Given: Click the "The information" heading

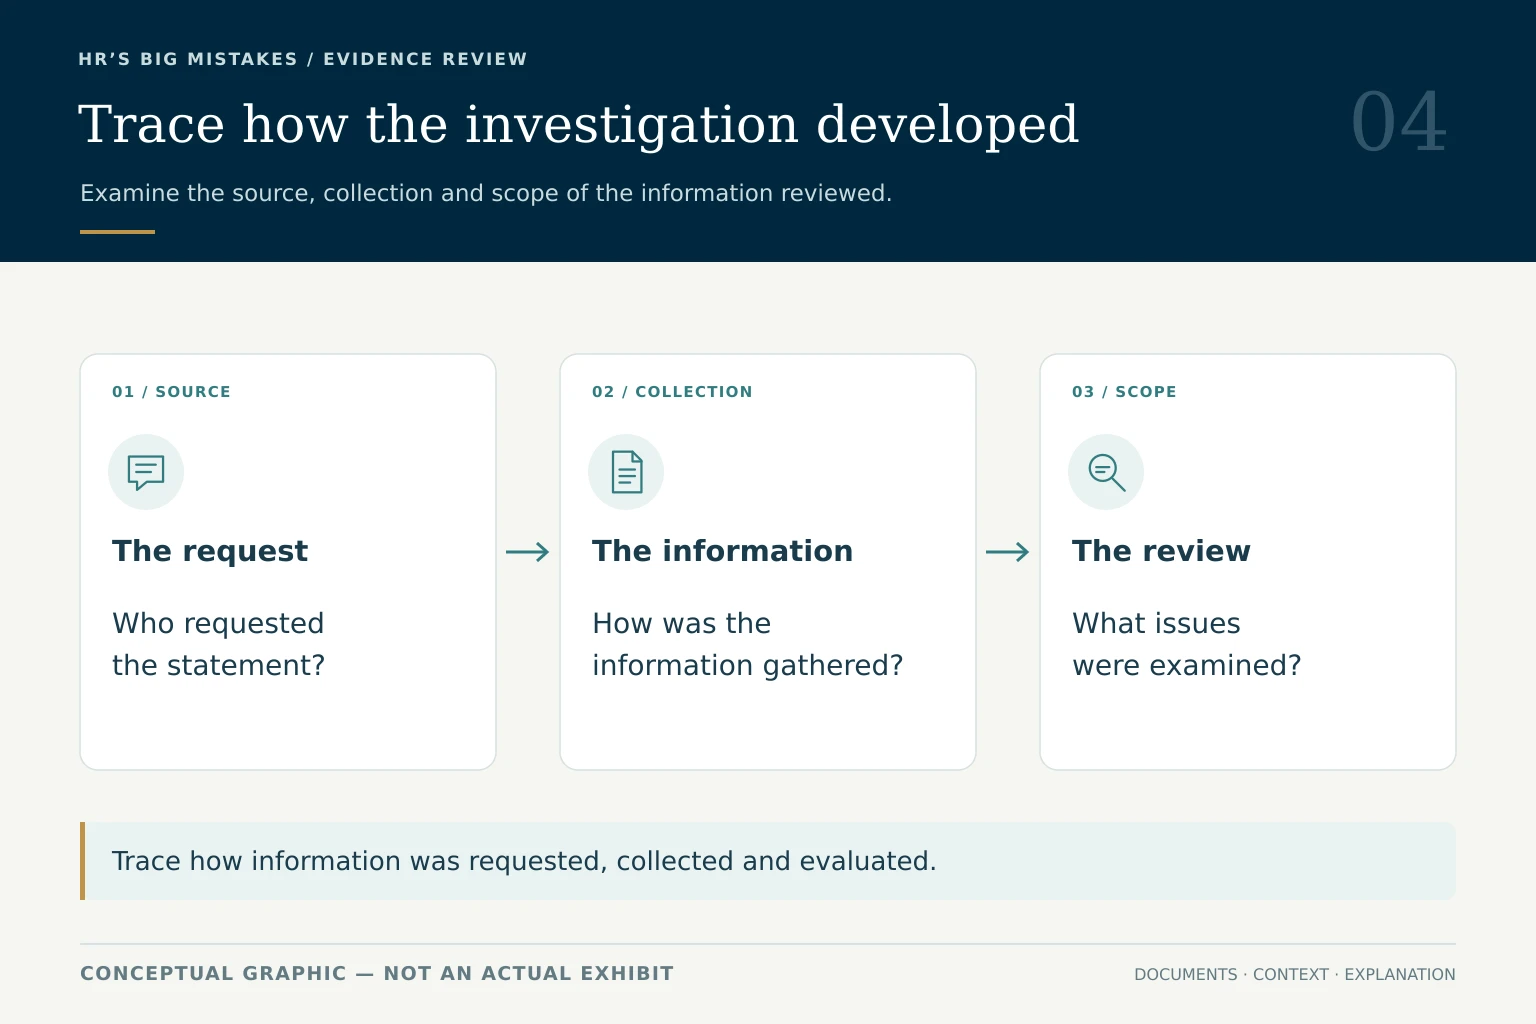Looking at the screenshot, I should point(722,551).
